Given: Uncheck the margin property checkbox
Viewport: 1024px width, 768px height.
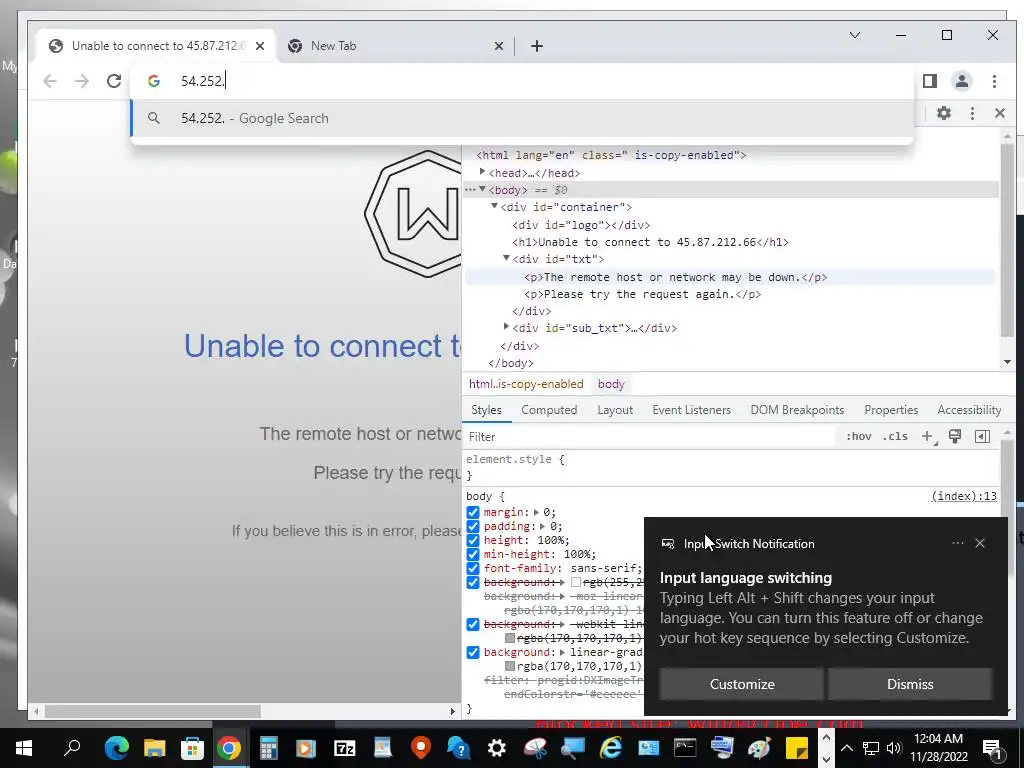Looking at the screenshot, I should 473,512.
